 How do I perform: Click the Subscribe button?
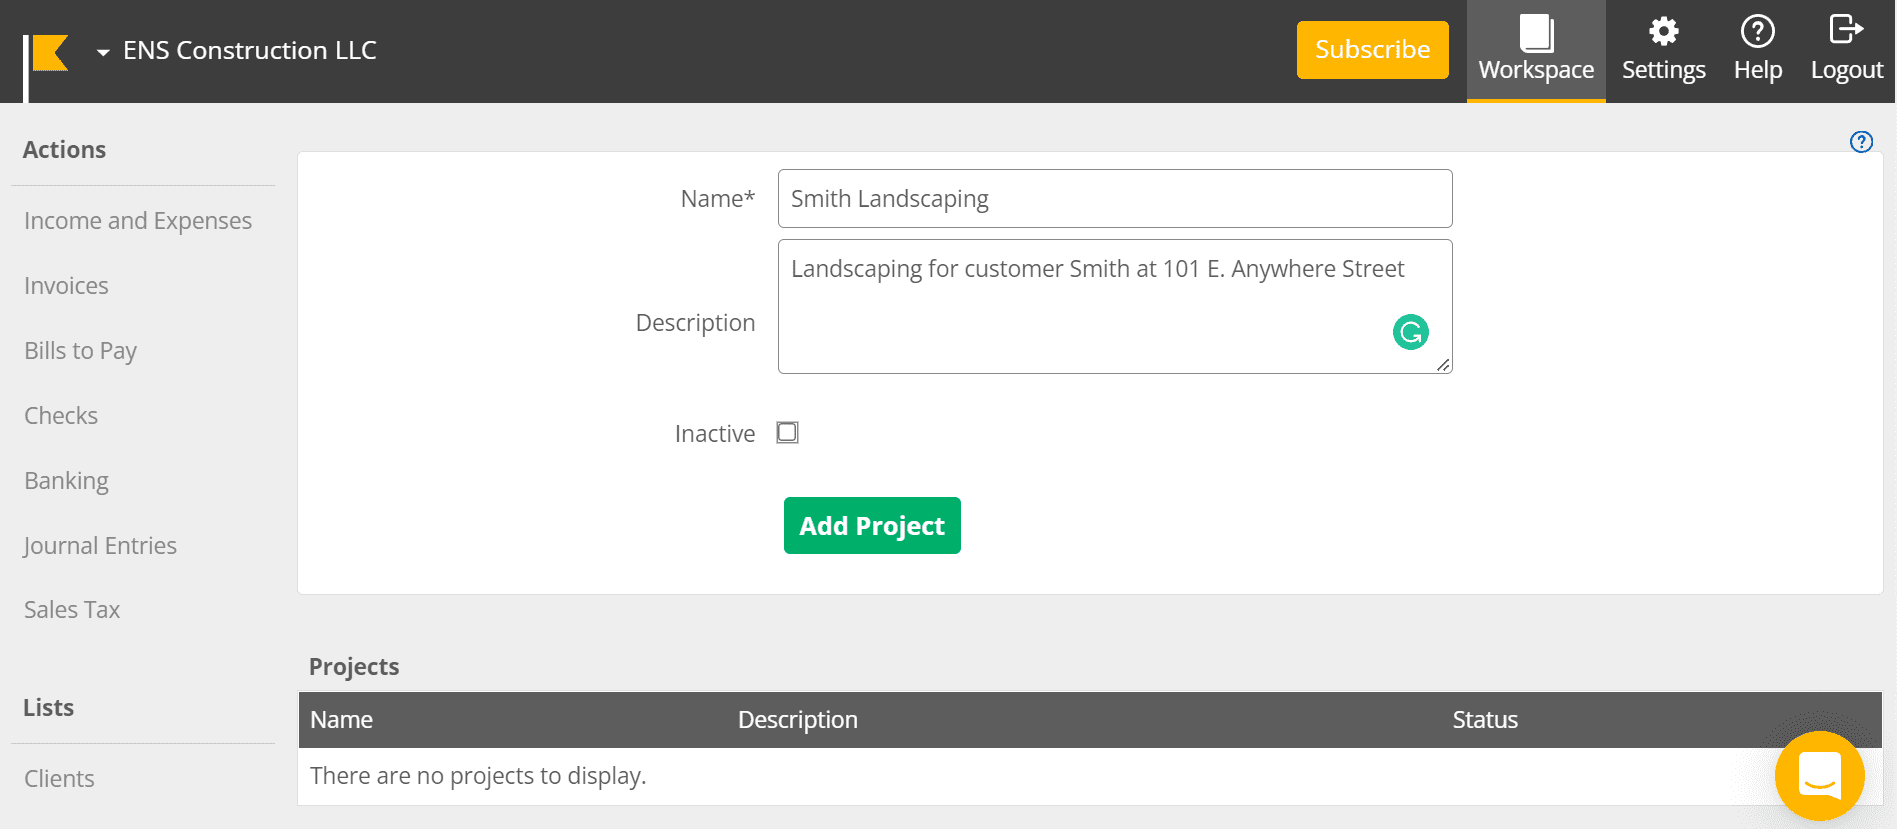(x=1372, y=50)
